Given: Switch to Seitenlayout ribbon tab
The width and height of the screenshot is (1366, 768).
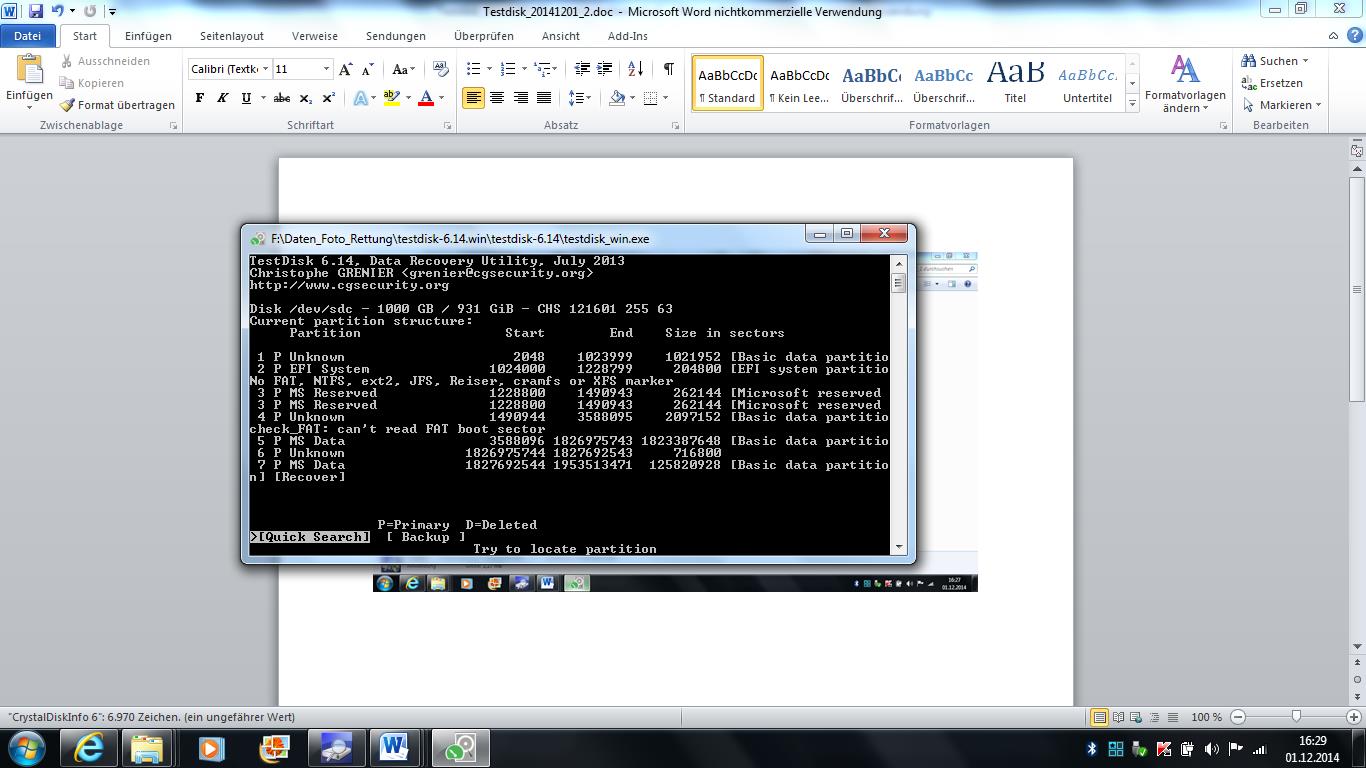Looking at the screenshot, I should [x=232, y=36].
